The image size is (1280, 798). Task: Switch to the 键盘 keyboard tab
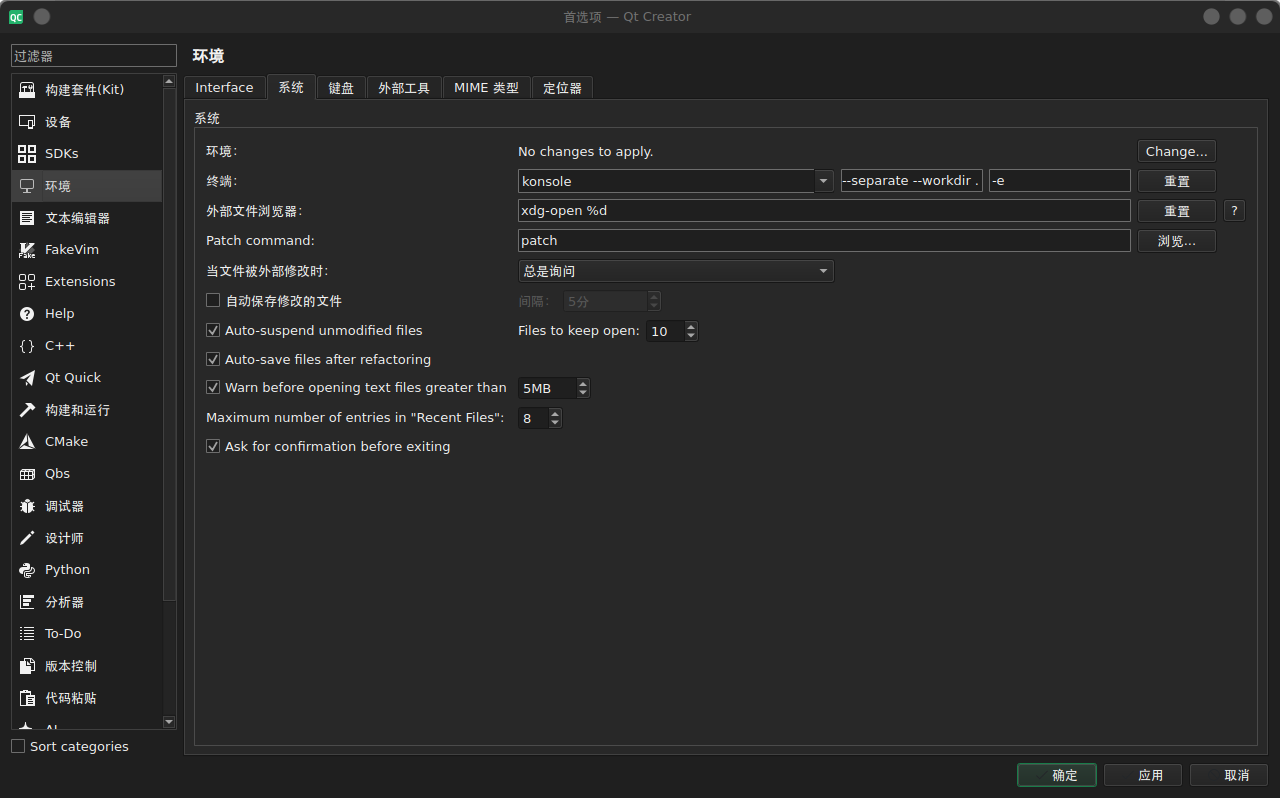[341, 88]
